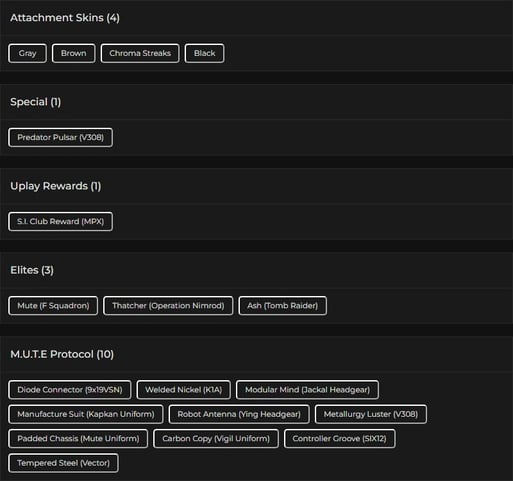This screenshot has height=481, width=513.
Task: Select the Gray attachment skin tag
Action: (x=27, y=53)
